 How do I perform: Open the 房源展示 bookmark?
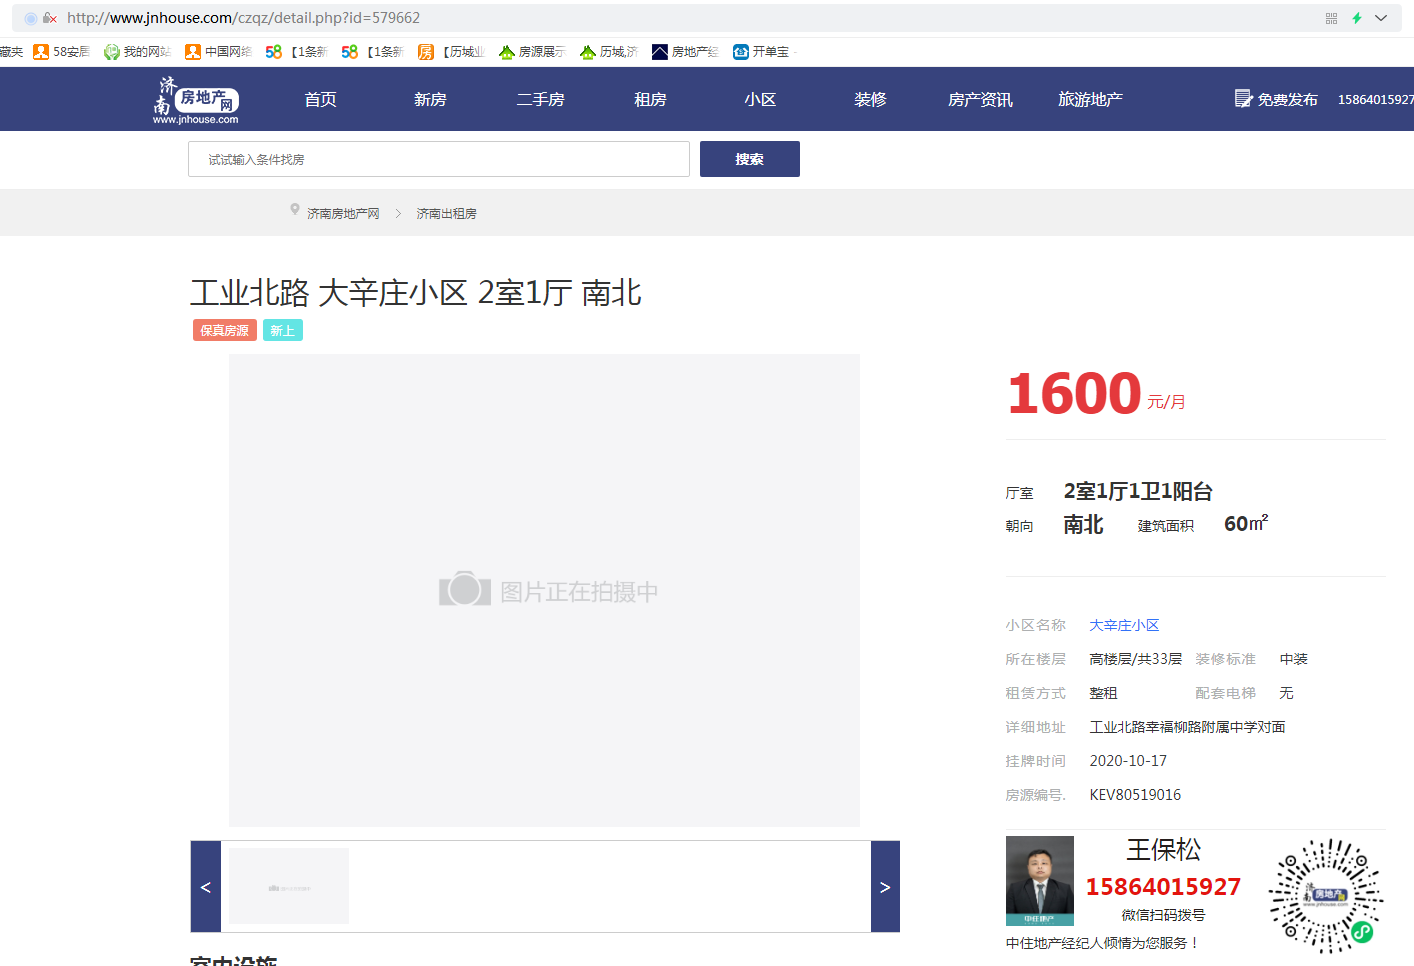[532, 52]
